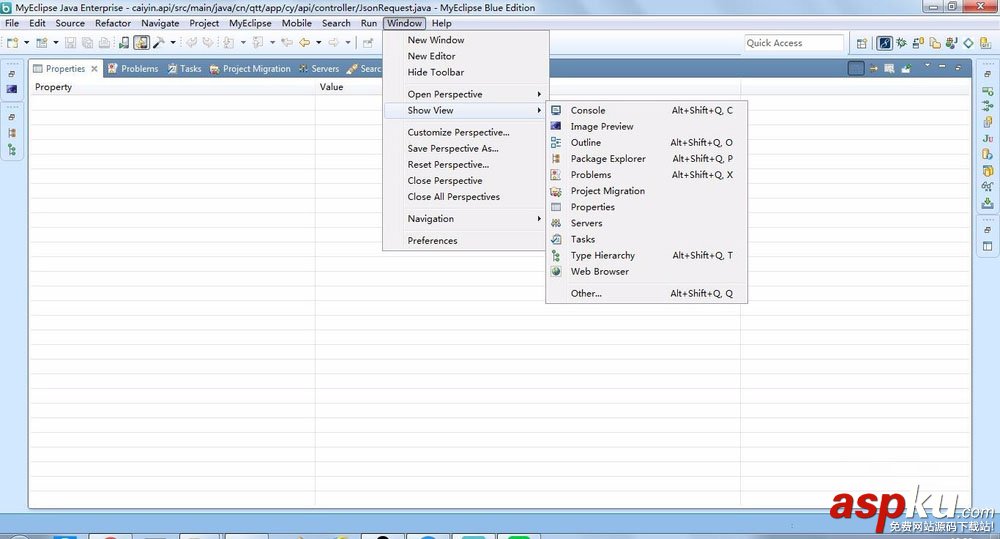Click the green download-arrow icon in right sidebar
The width and height of the screenshot is (1000, 539).
pos(988,203)
